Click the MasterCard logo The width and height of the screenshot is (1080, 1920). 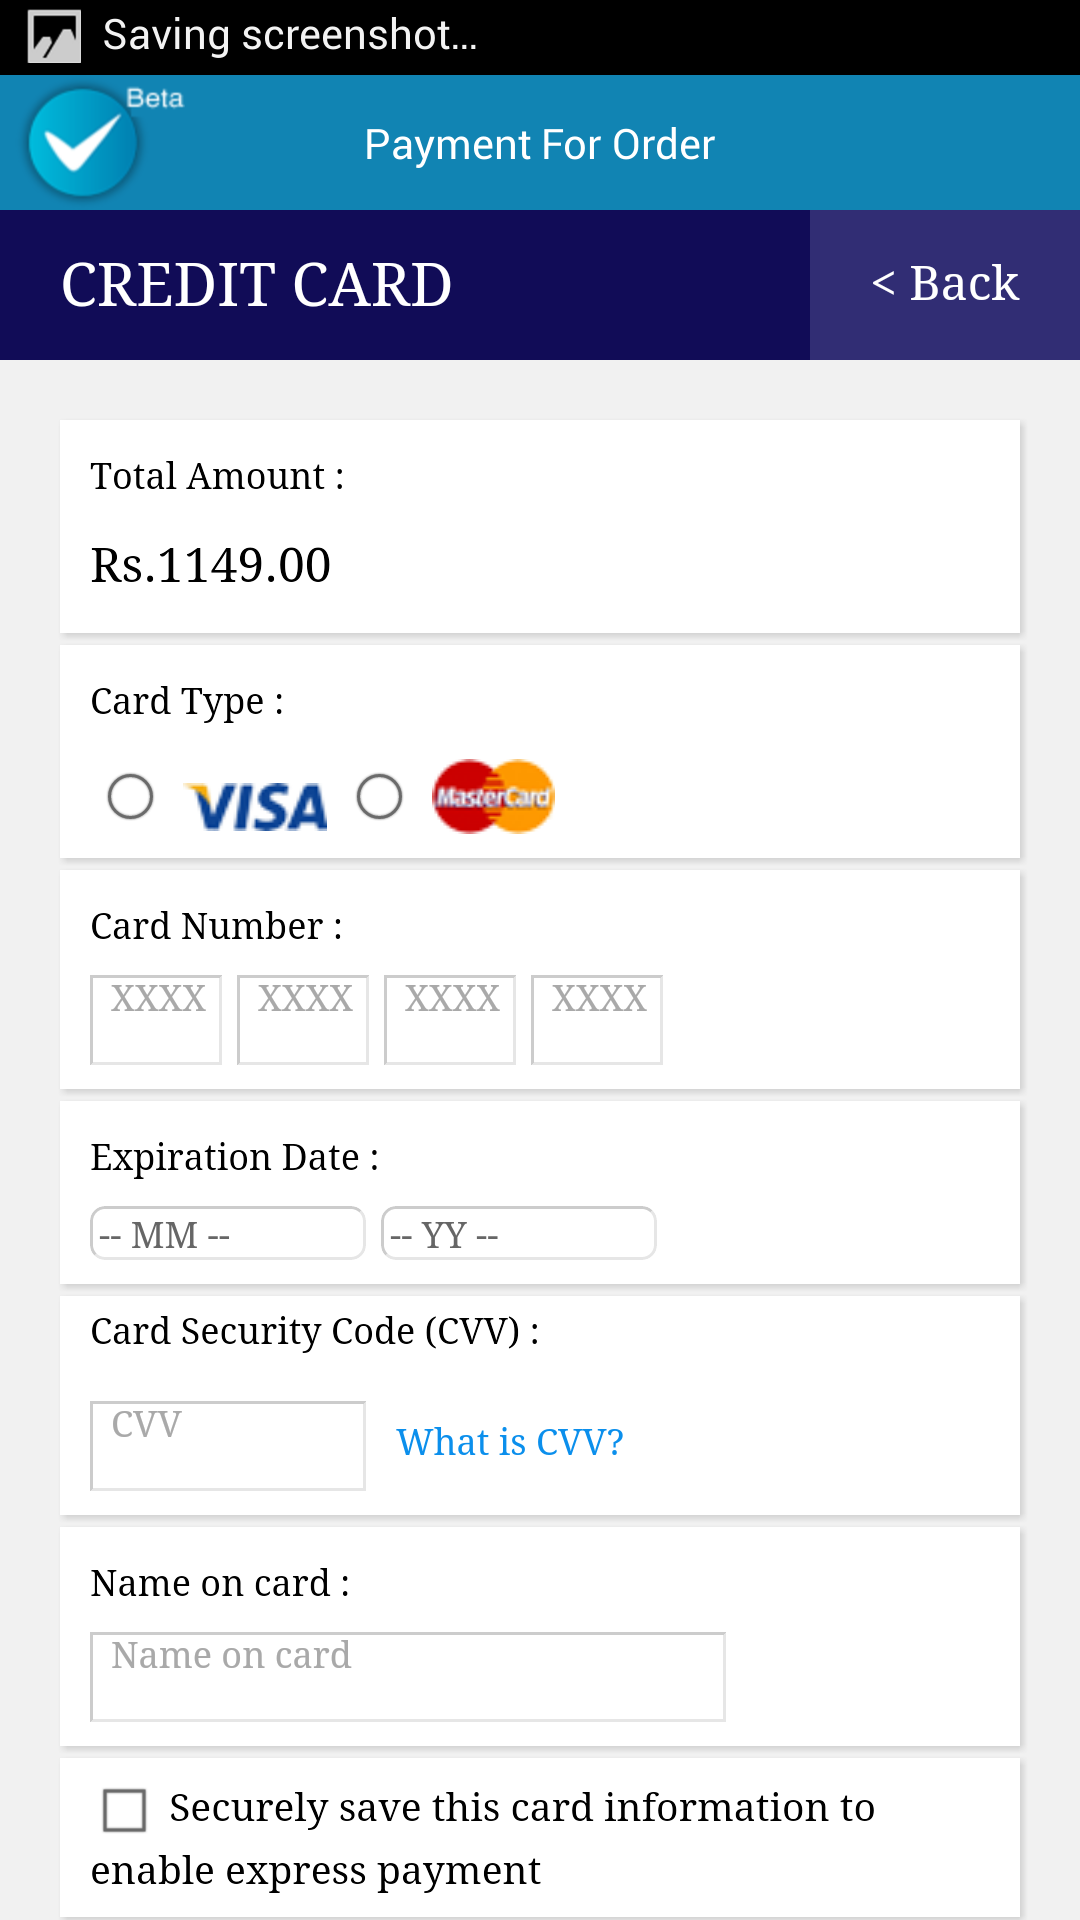point(493,797)
